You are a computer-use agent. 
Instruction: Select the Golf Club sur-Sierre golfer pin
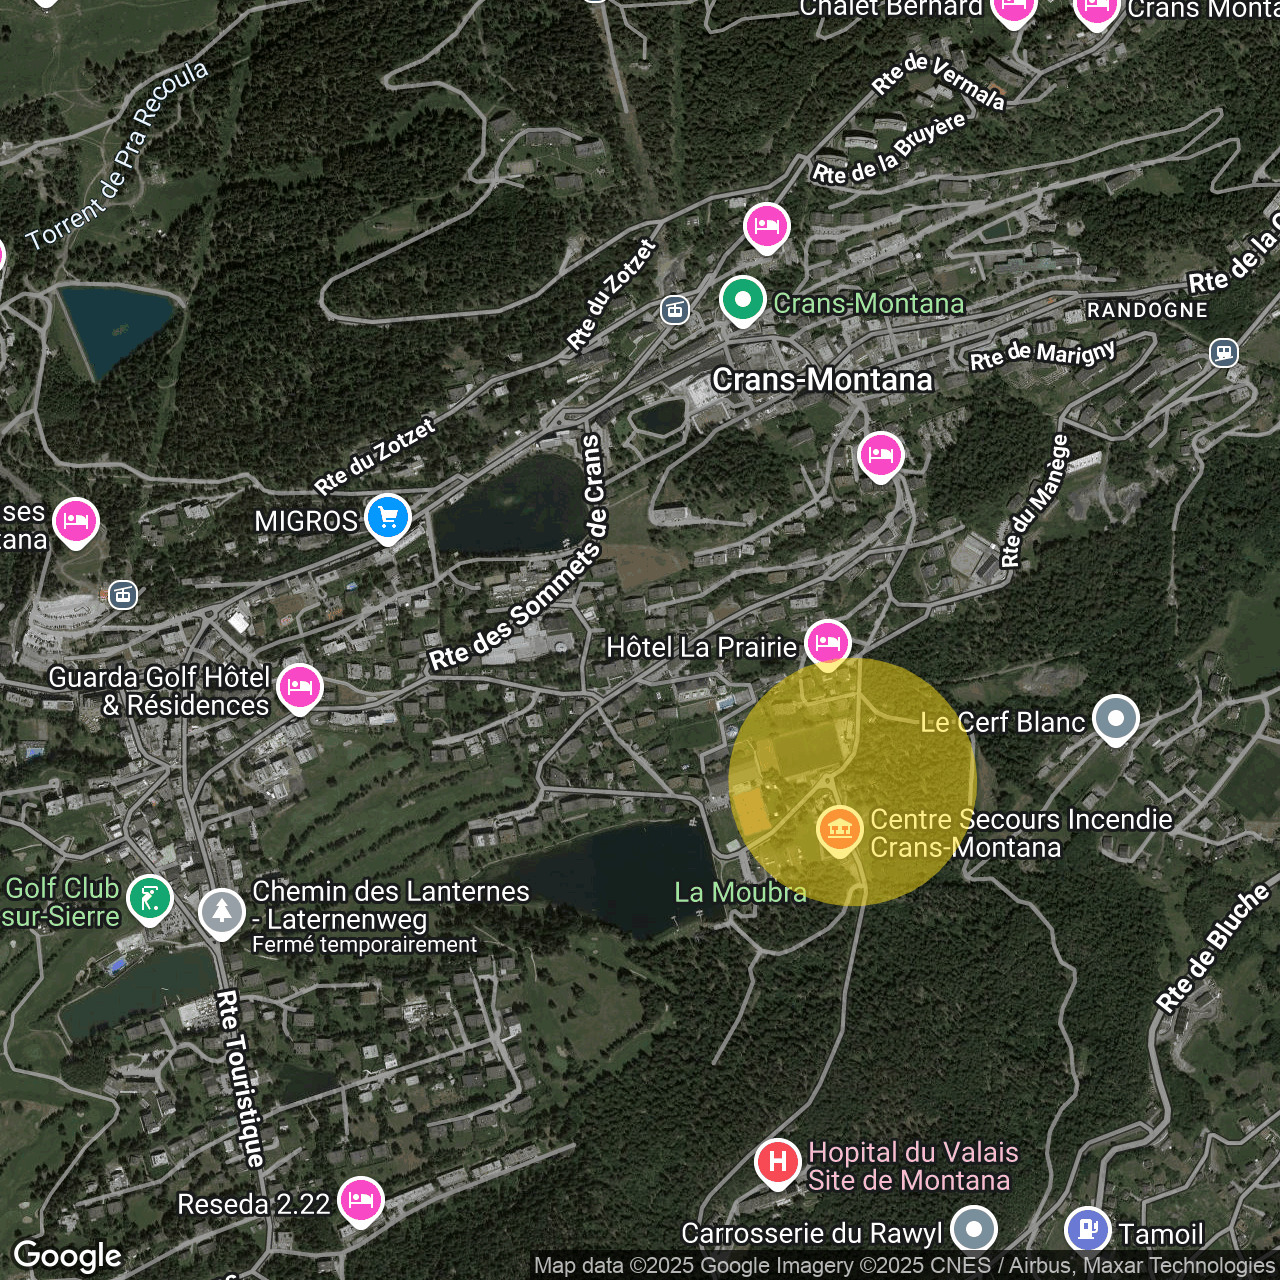point(150,898)
